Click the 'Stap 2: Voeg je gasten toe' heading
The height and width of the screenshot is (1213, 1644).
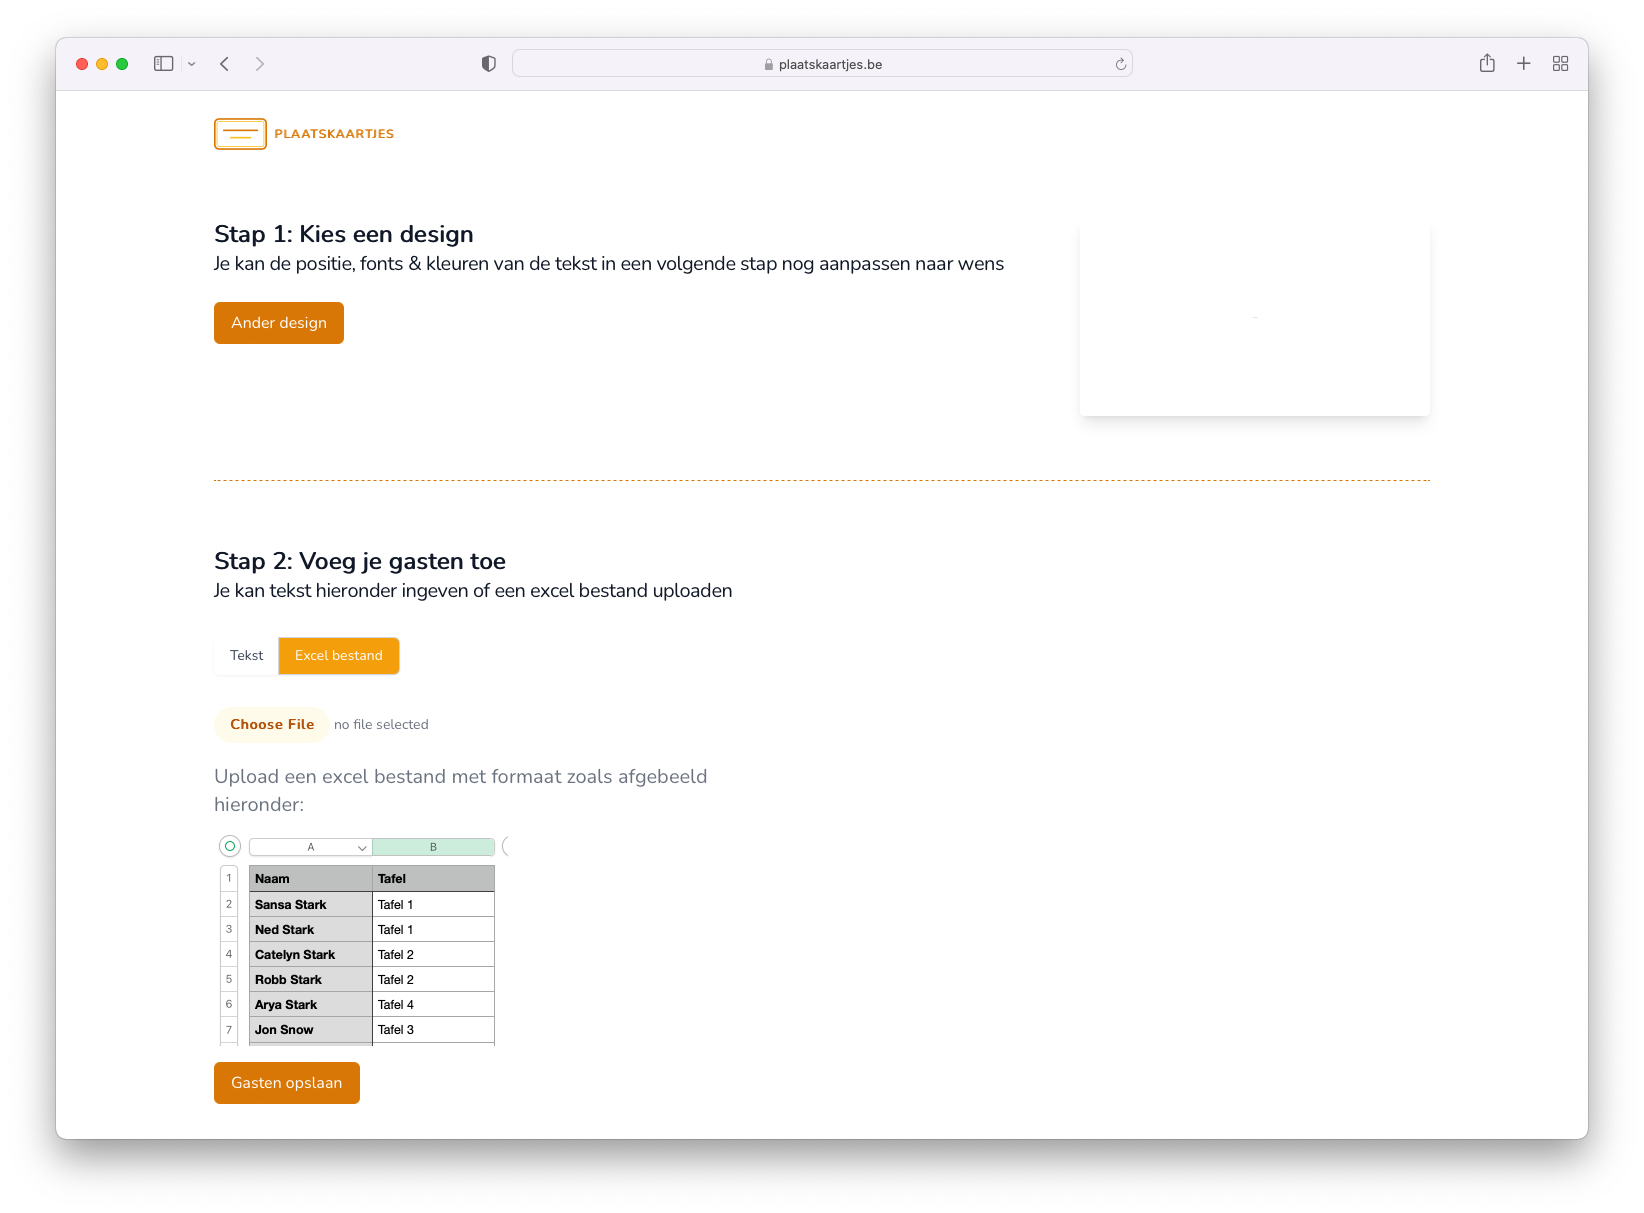[360, 561]
